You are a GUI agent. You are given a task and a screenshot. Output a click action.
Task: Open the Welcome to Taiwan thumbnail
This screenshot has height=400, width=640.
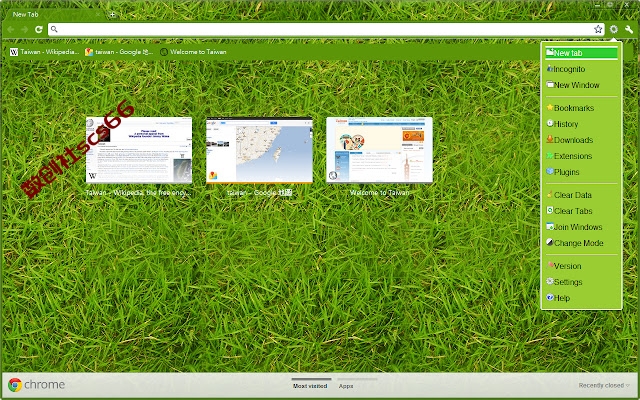pos(379,150)
